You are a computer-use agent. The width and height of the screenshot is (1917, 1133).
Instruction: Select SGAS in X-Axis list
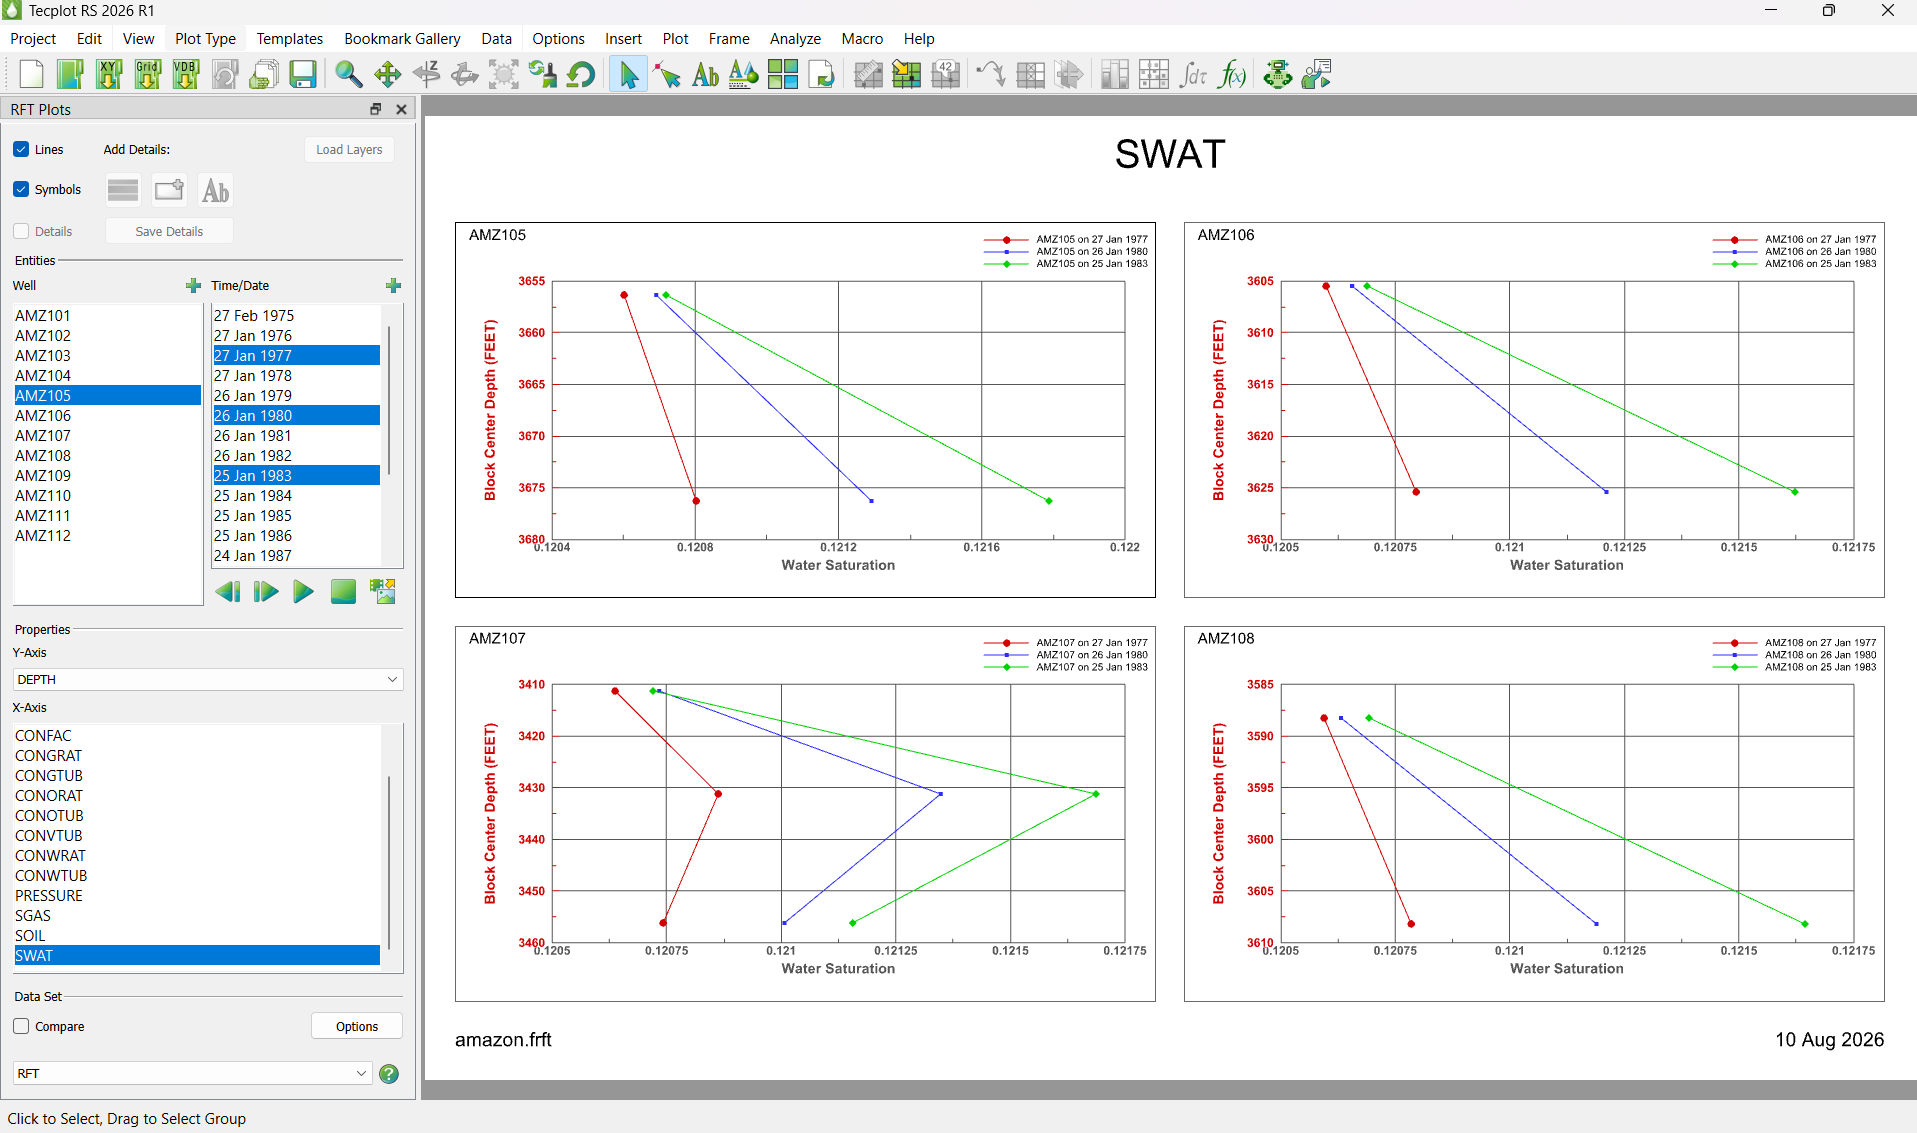tap(197, 915)
